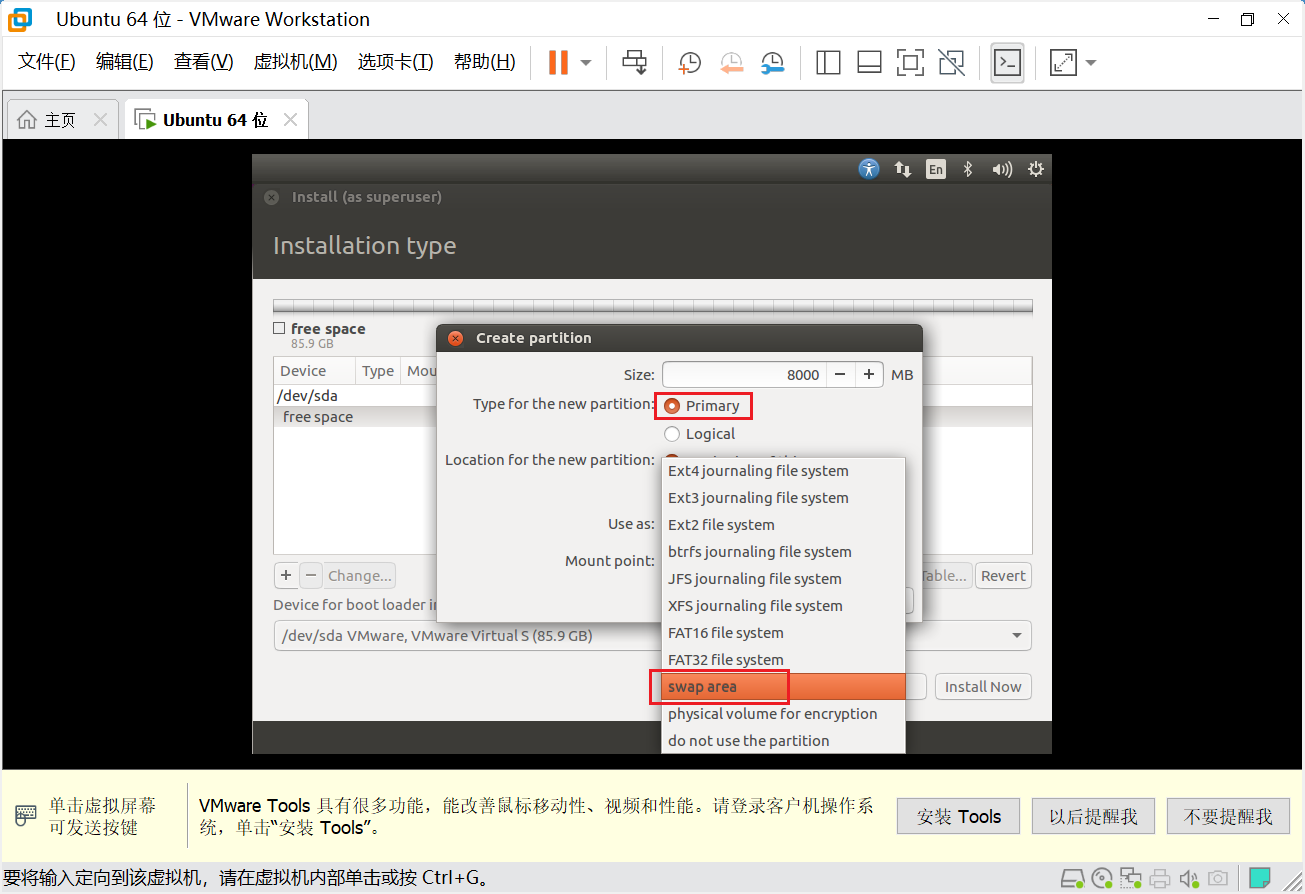Open the Ubuntu sound volume indicator
1305x894 pixels.
1002,169
